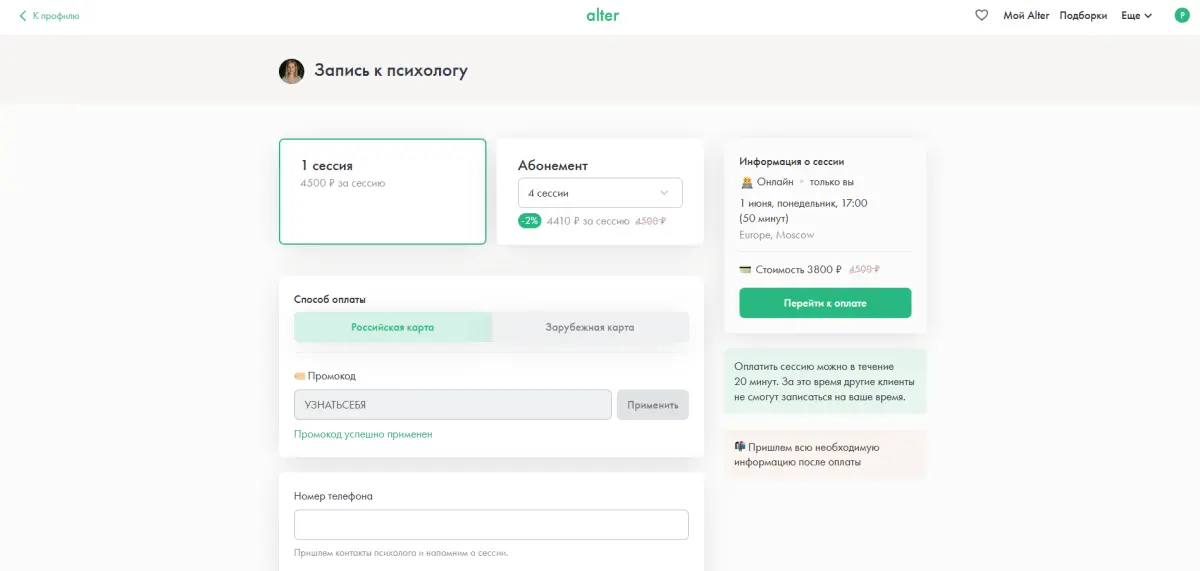Click the back arrow next to К профилю
Viewport: 1200px width, 571px height.
click(23, 16)
